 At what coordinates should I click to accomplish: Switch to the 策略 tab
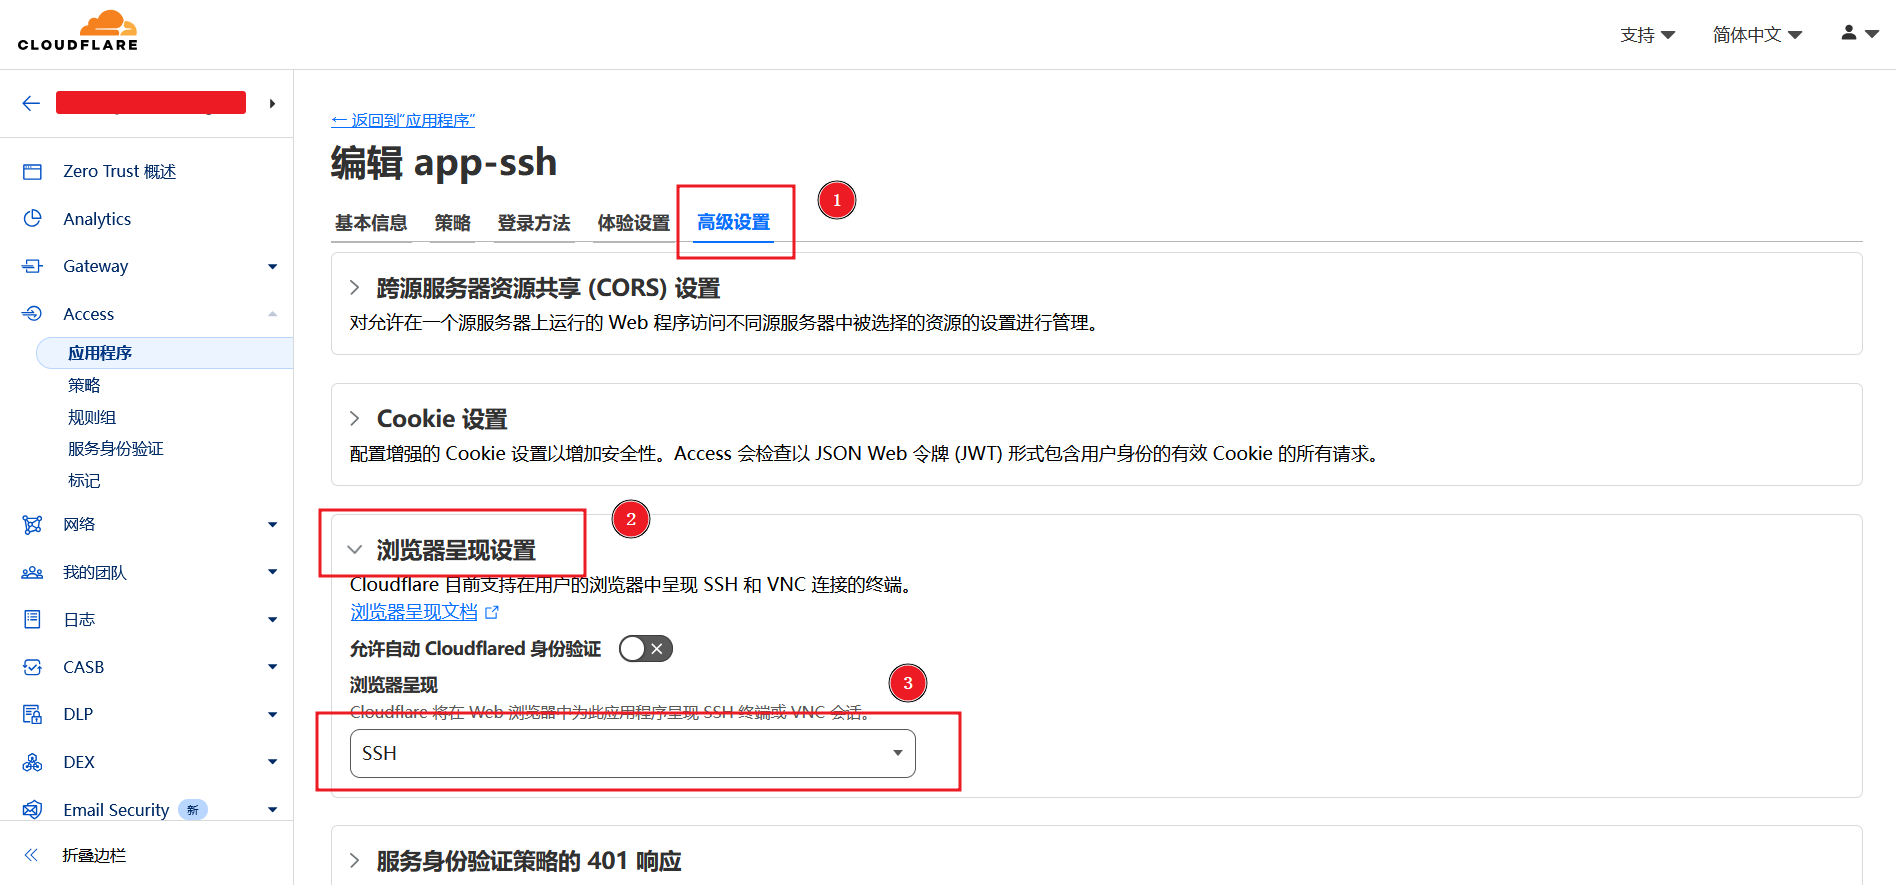point(452,223)
